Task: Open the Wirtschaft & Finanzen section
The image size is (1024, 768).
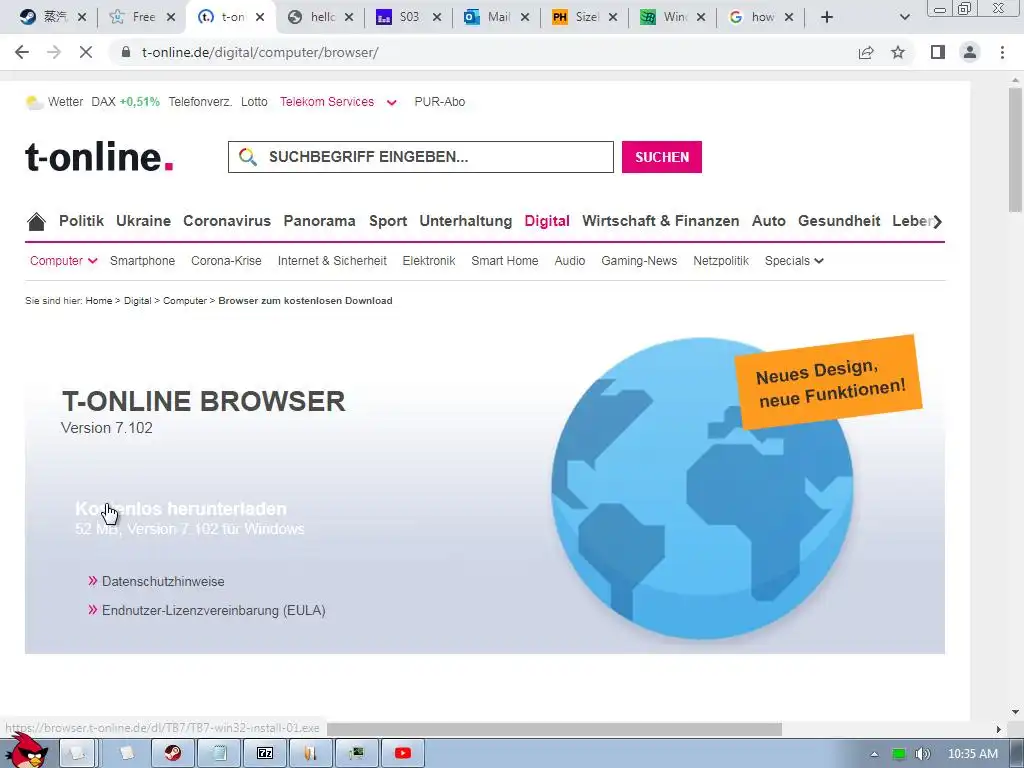Action: tap(661, 221)
